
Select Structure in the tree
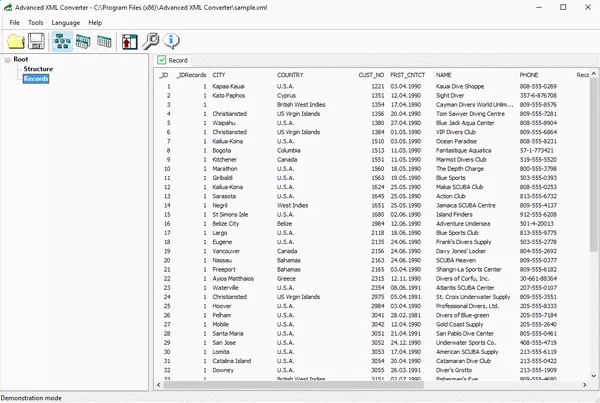coord(38,69)
